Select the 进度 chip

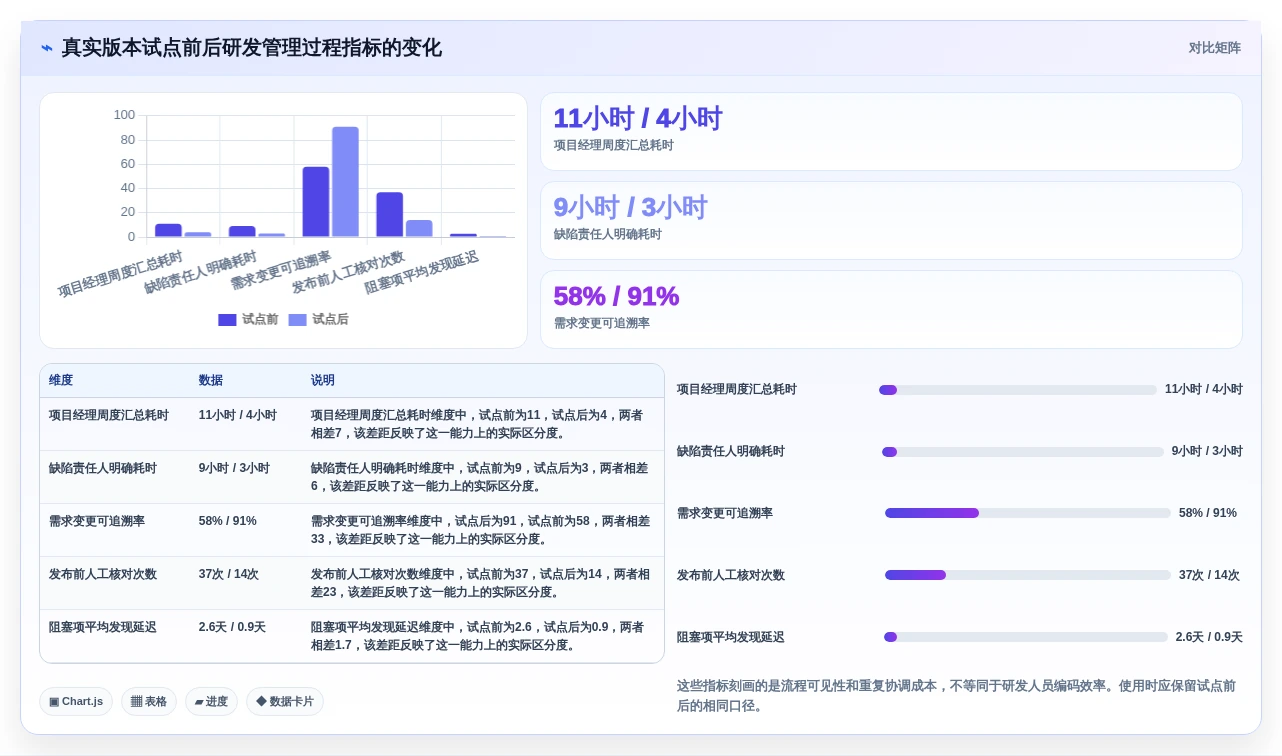(x=211, y=702)
